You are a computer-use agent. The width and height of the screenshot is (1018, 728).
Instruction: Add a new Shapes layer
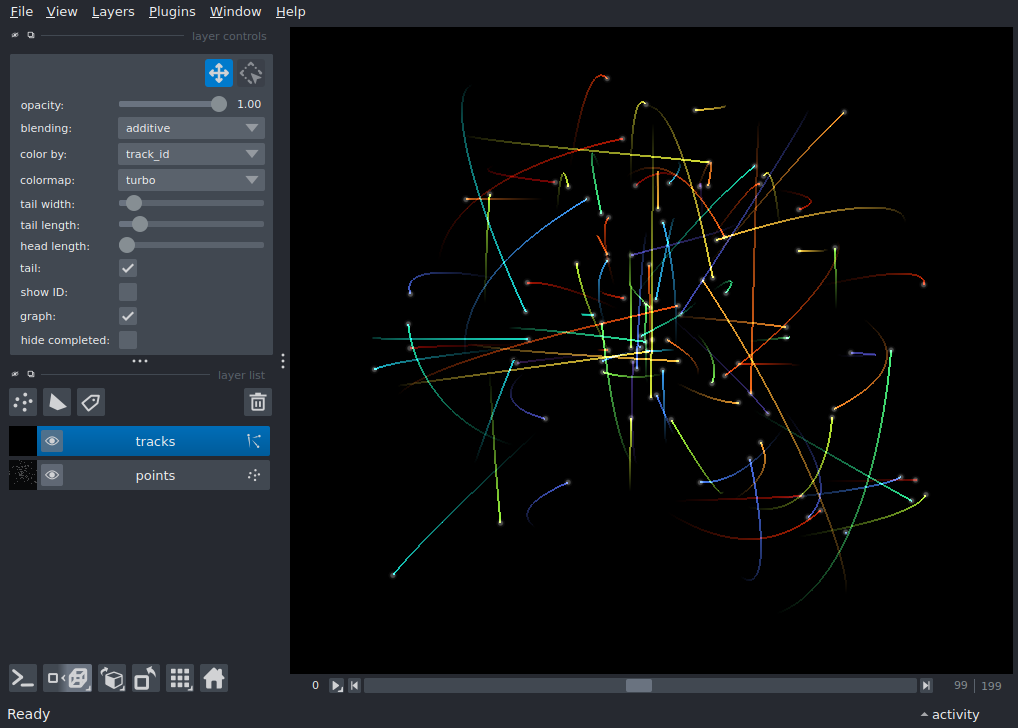coord(57,402)
